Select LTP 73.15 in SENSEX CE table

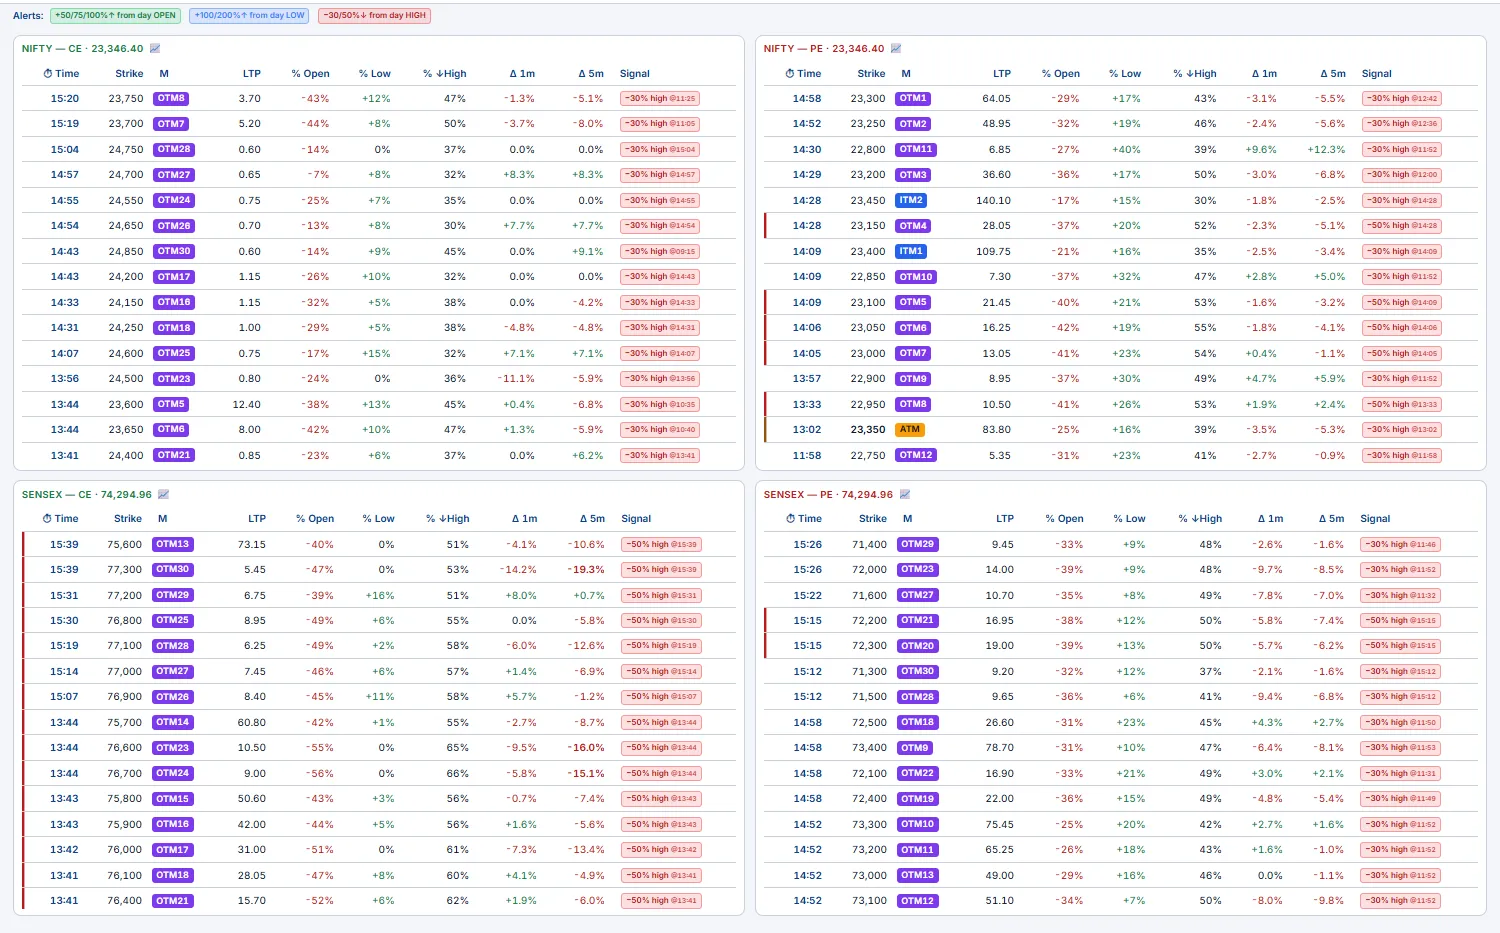252,544
